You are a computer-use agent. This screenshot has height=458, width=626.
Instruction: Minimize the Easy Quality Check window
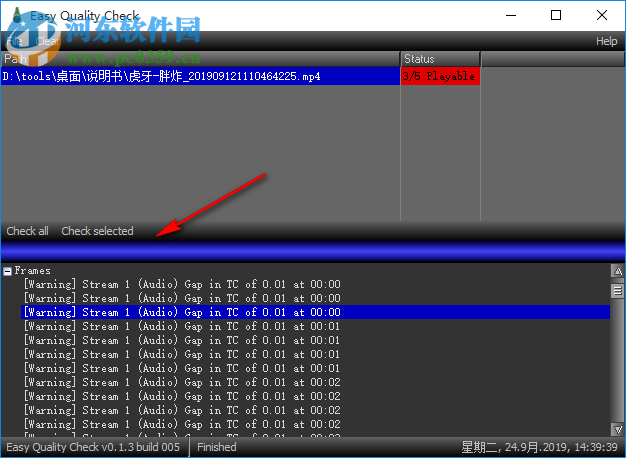pos(511,16)
